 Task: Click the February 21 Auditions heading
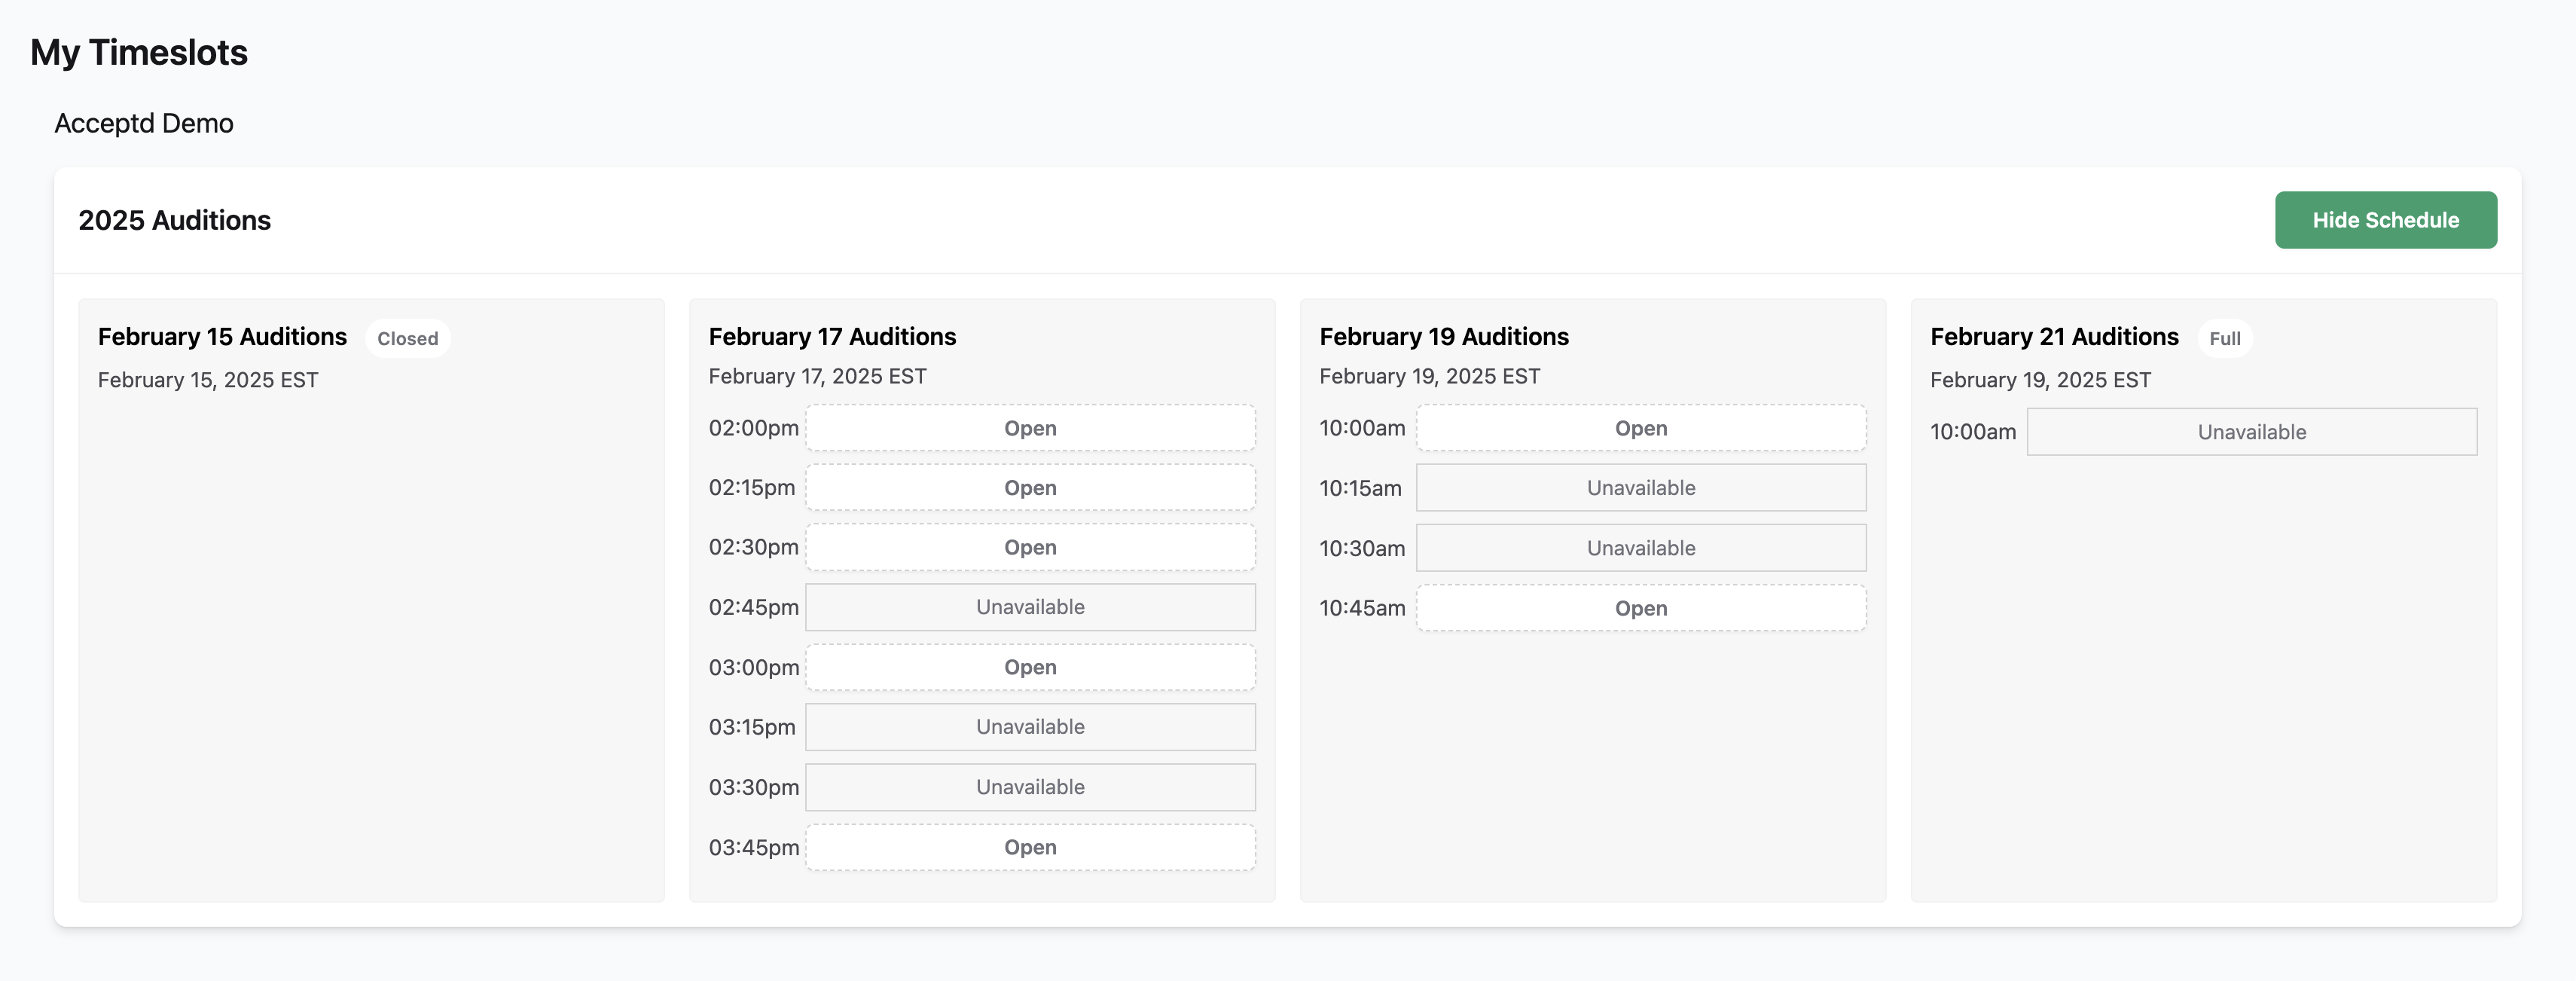[2054, 337]
